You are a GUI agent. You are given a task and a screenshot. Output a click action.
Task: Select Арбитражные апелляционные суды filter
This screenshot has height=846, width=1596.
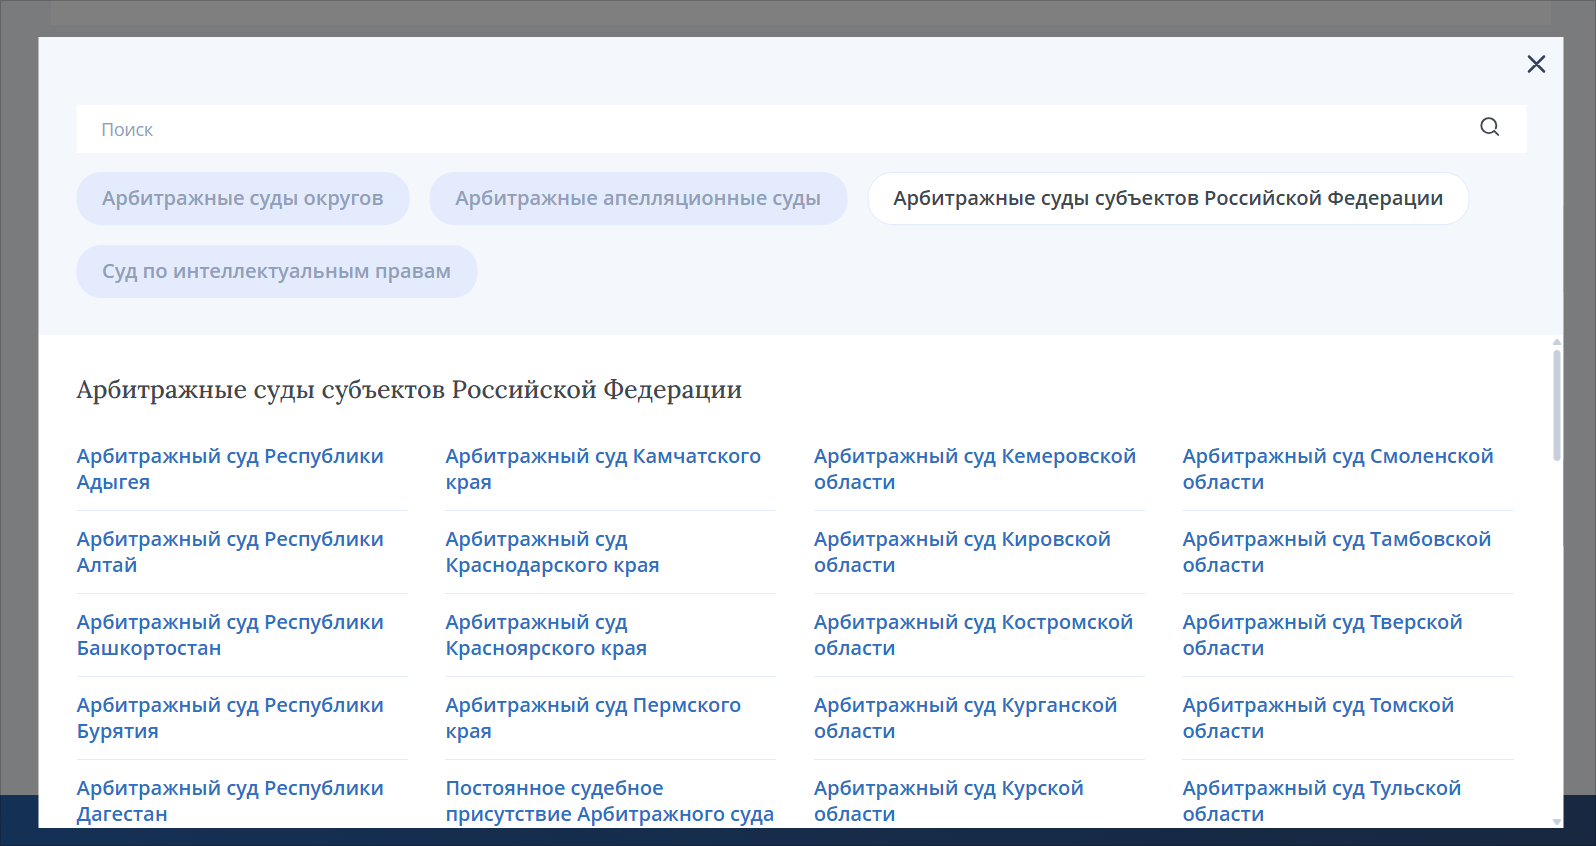[x=638, y=198]
